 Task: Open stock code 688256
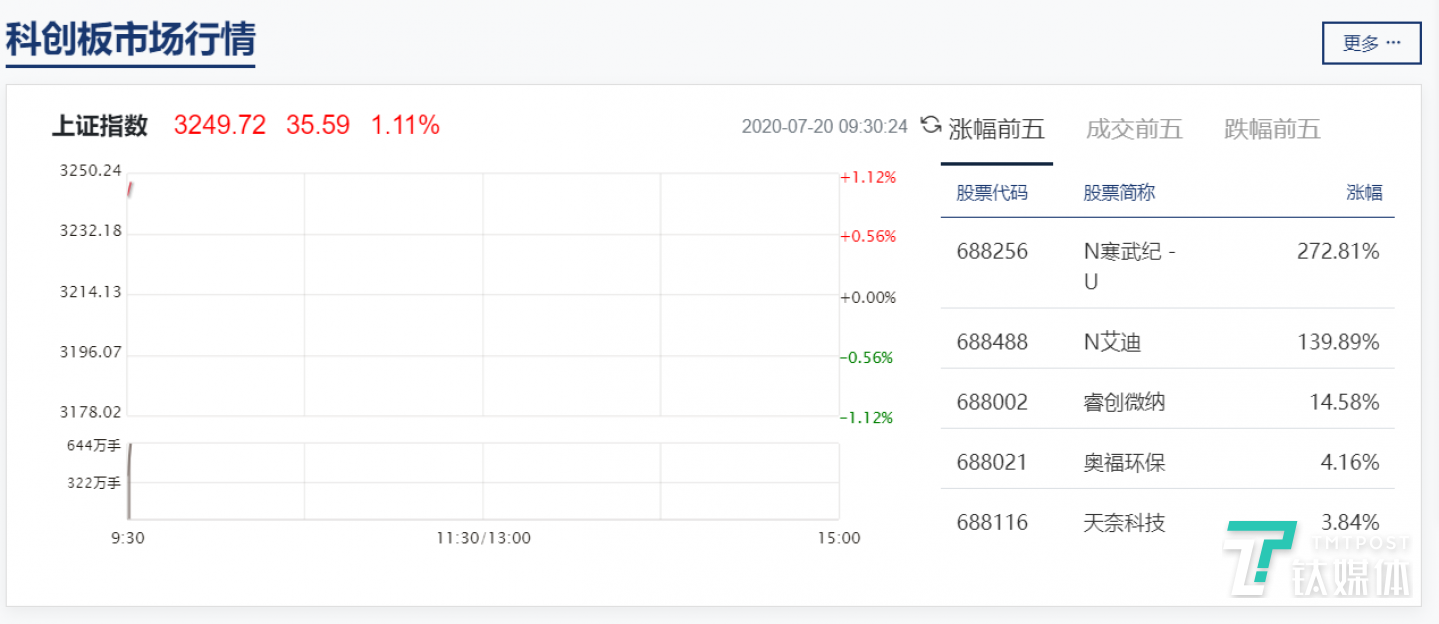coord(991,252)
